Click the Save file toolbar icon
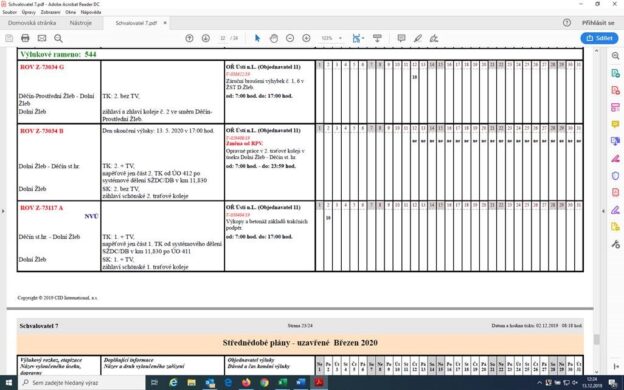This screenshot has width=624, height=390. (x=9, y=38)
